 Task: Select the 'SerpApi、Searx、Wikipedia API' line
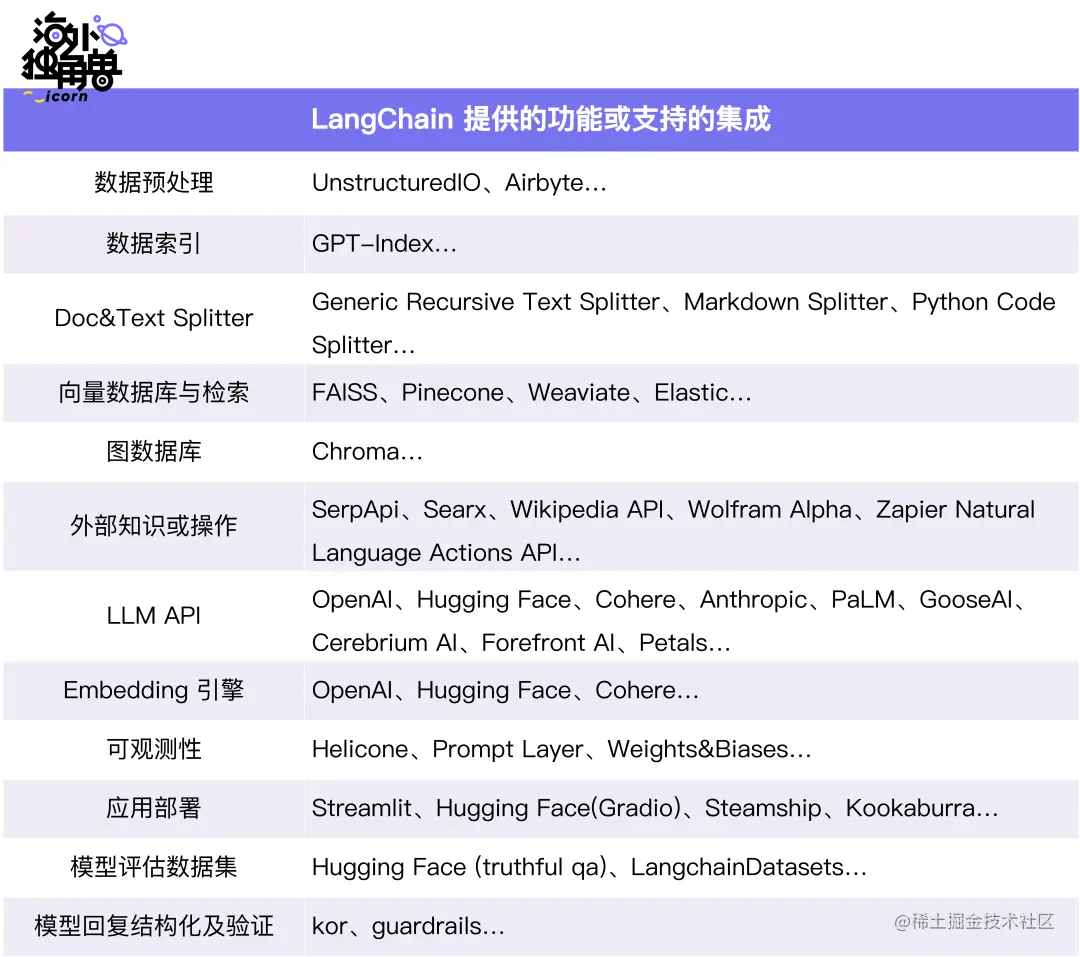(x=673, y=510)
